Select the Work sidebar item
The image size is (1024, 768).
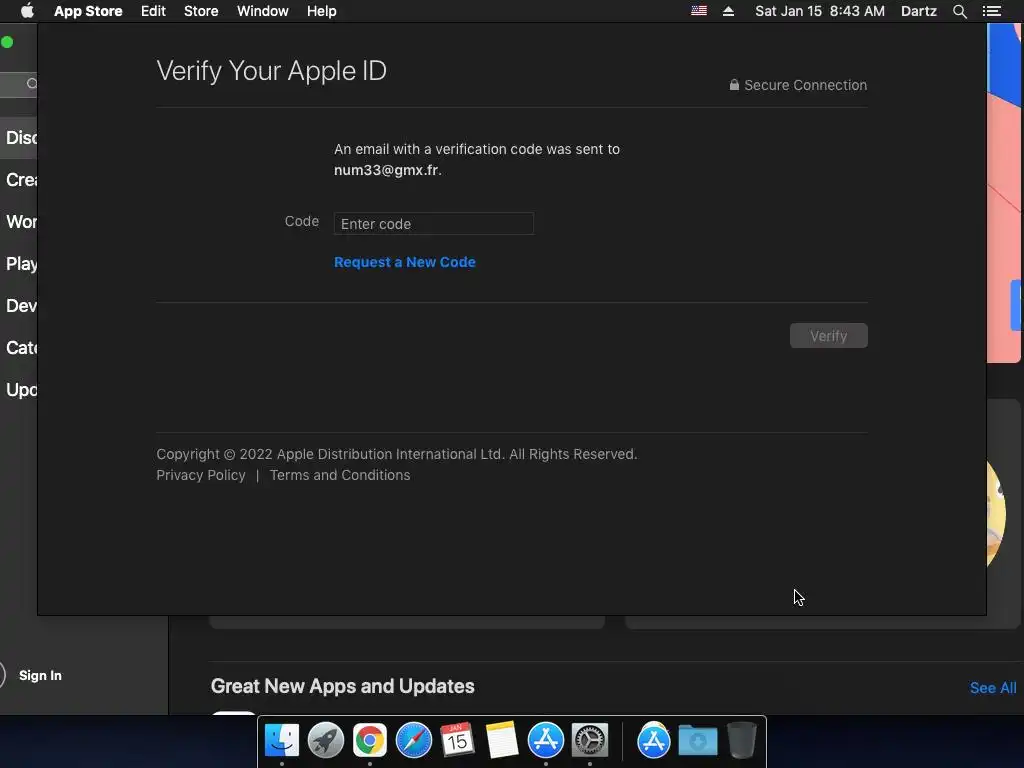(x=19, y=222)
